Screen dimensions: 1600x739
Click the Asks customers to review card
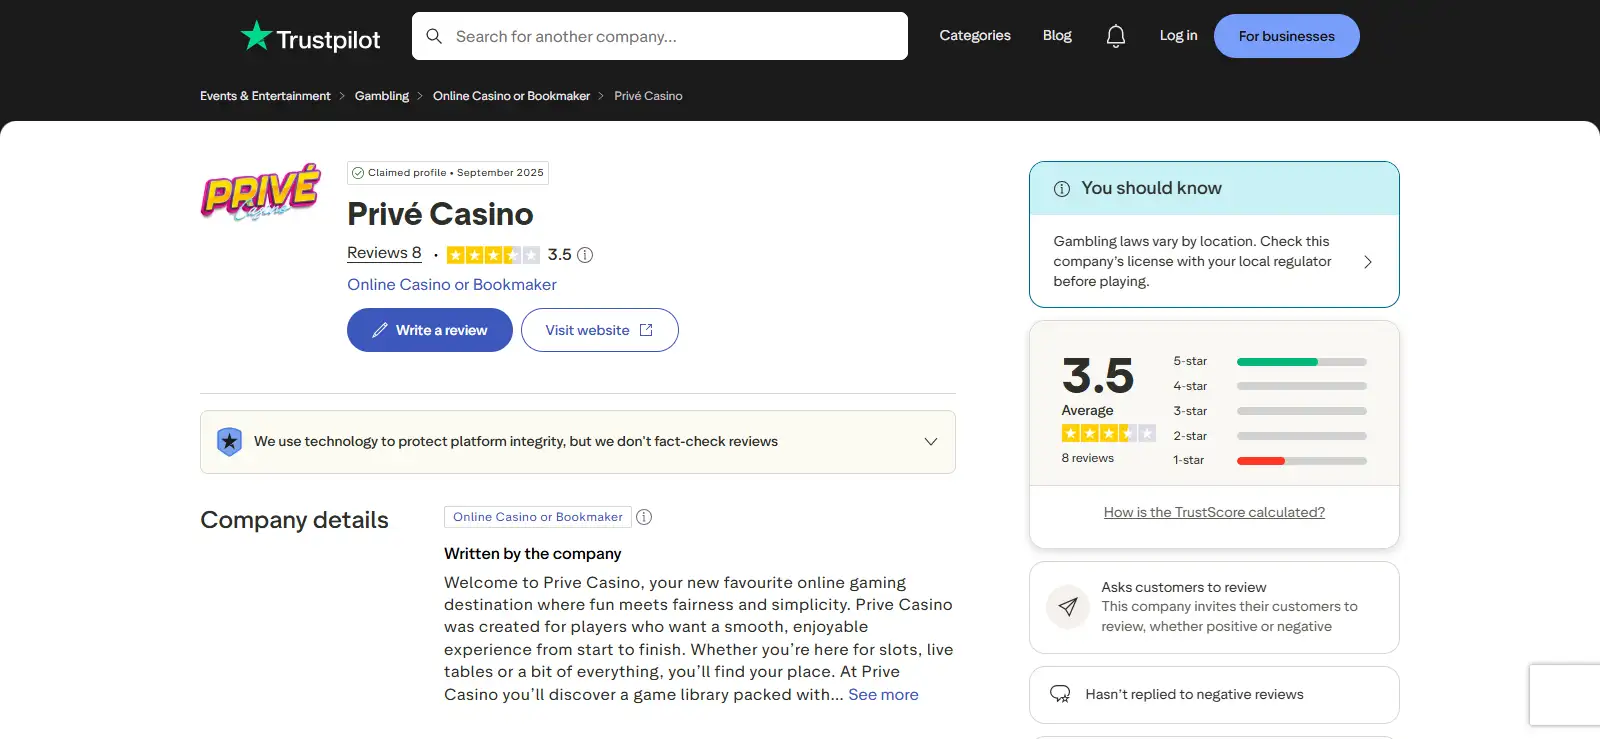(x=1214, y=608)
